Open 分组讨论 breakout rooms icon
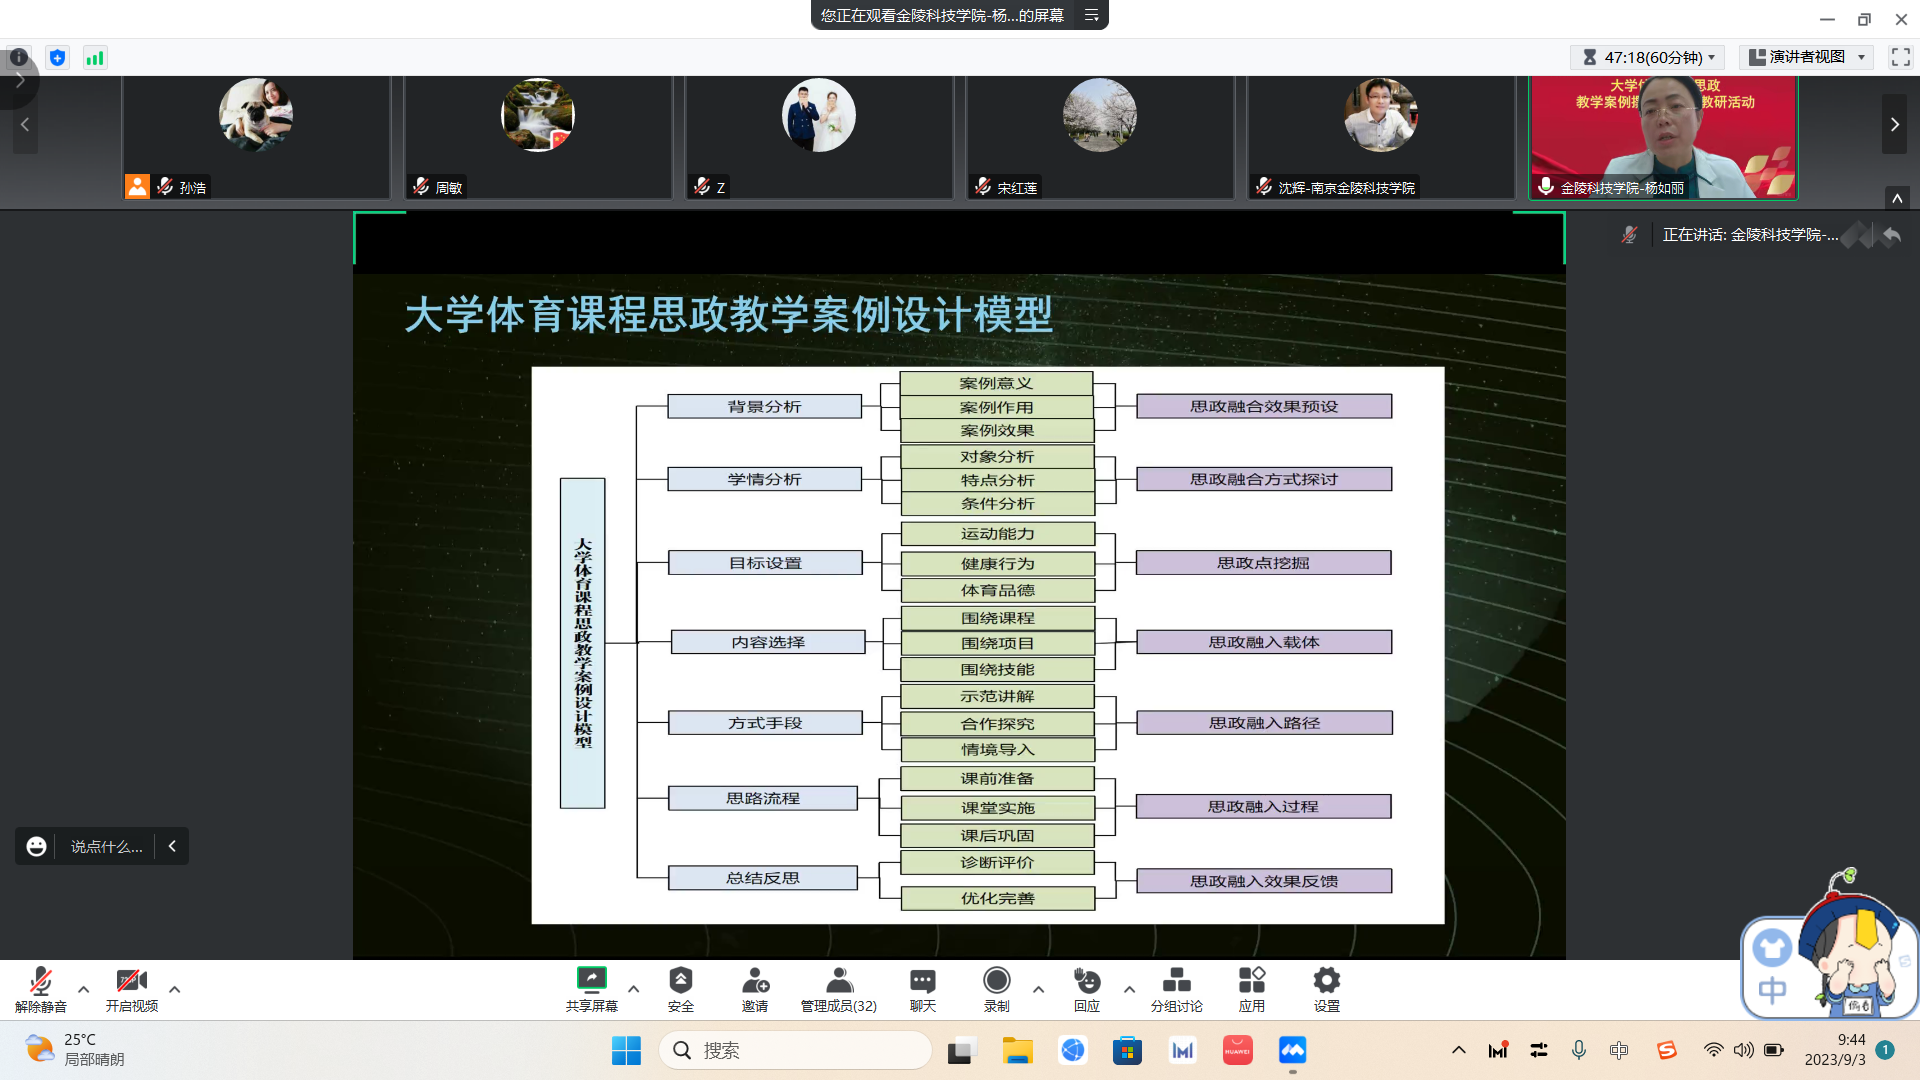Viewport: 1920px width, 1080px height. (x=1176, y=981)
